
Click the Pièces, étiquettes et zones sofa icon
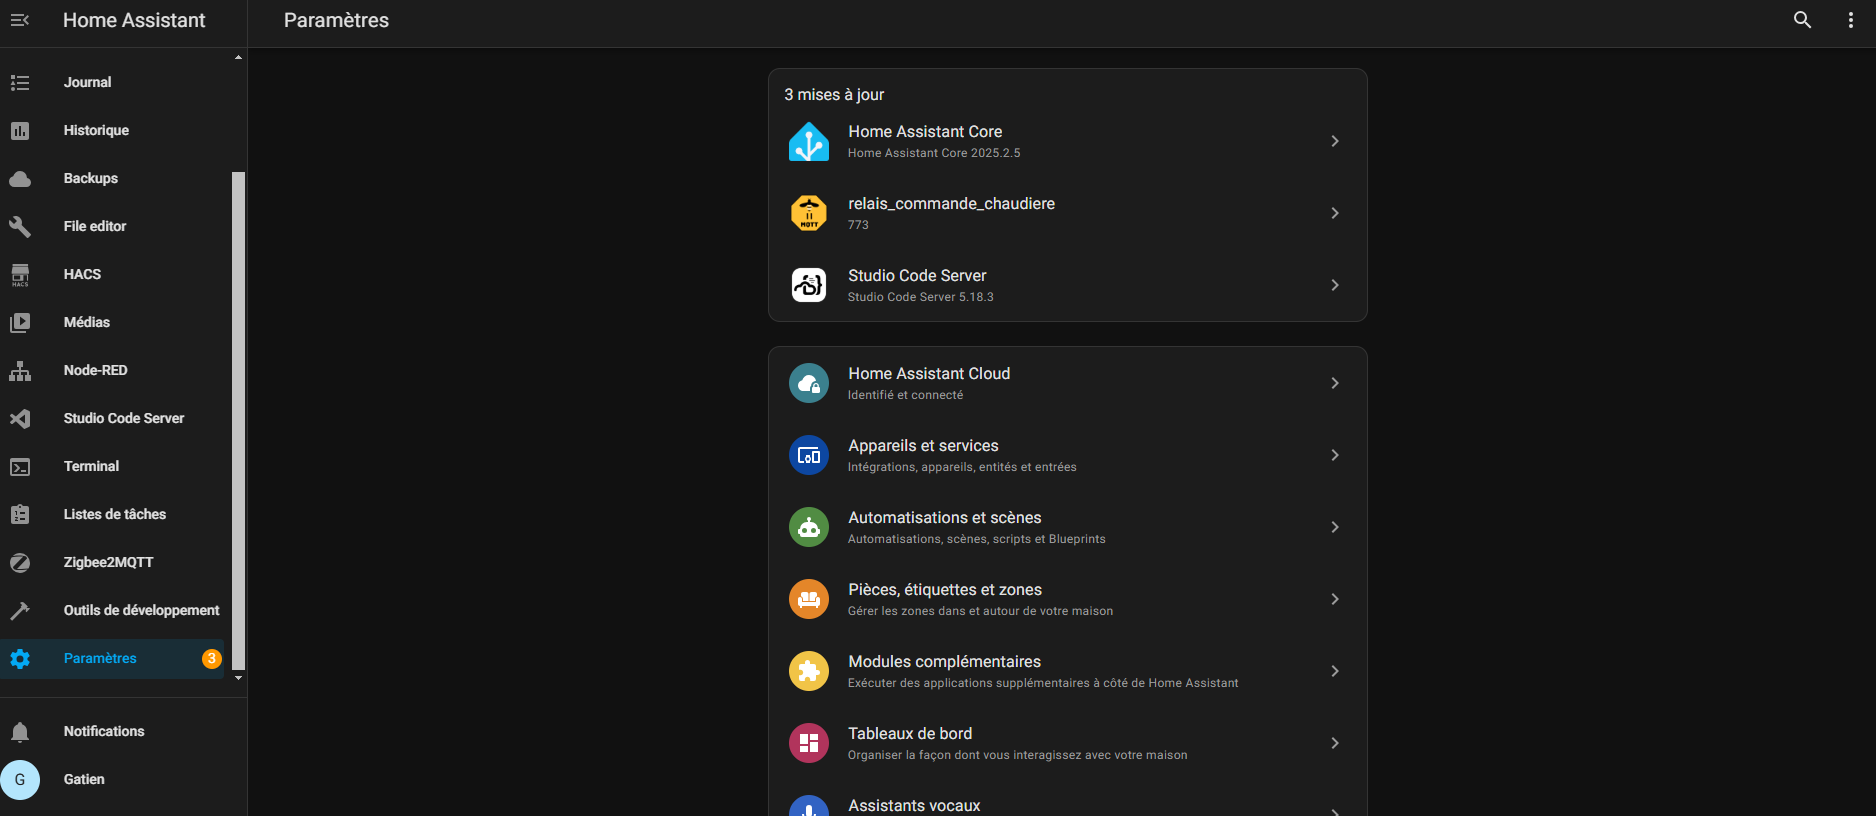coord(809,599)
